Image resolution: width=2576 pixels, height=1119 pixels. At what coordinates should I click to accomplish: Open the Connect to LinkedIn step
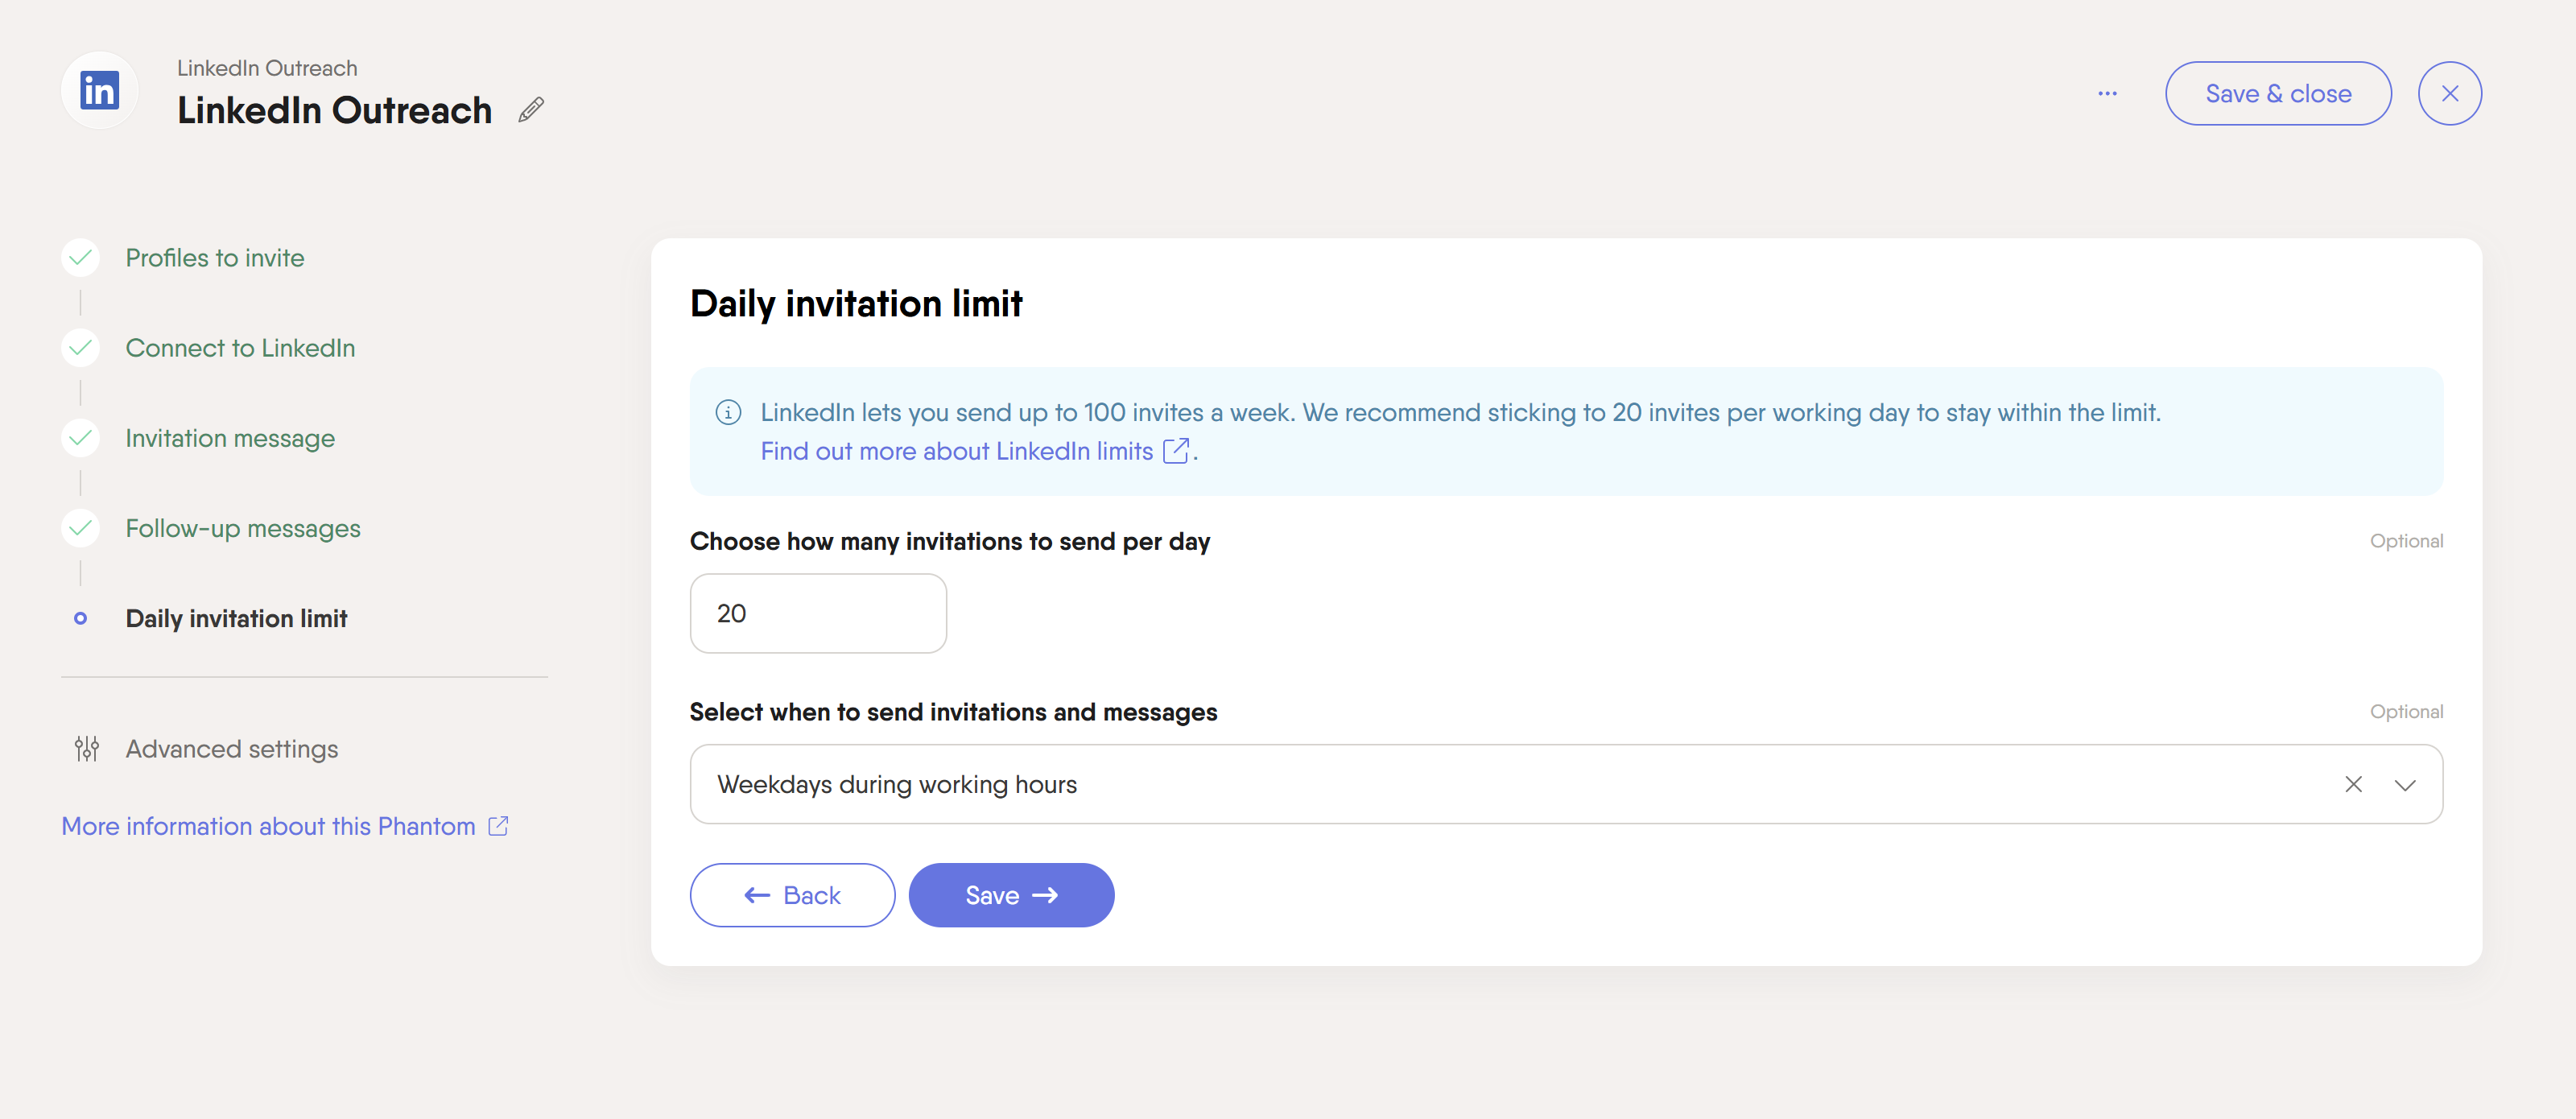pyautogui.click(x=240, y=348)
